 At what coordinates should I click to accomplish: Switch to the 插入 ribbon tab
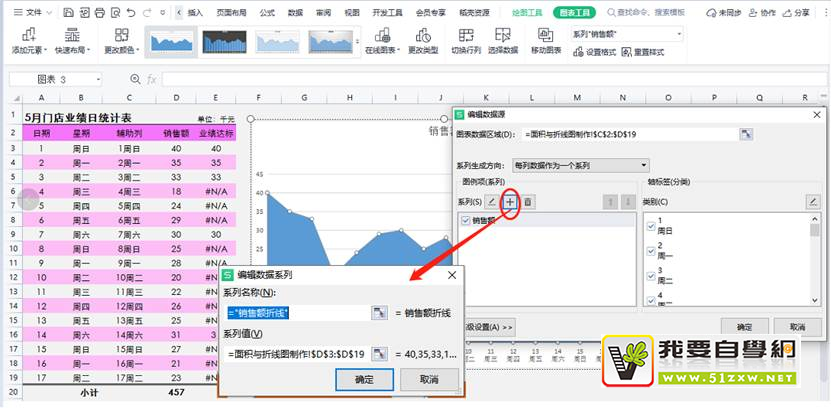pos(195,13)
